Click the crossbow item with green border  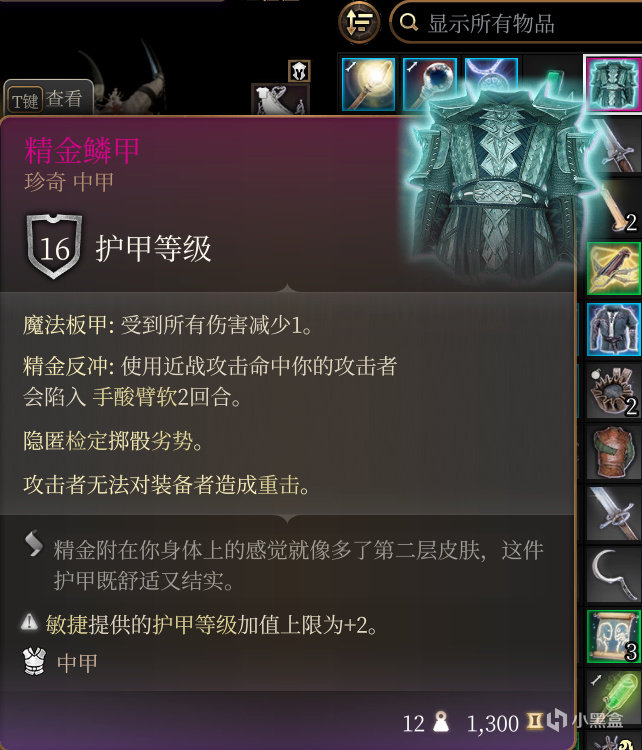click(614, 269)
